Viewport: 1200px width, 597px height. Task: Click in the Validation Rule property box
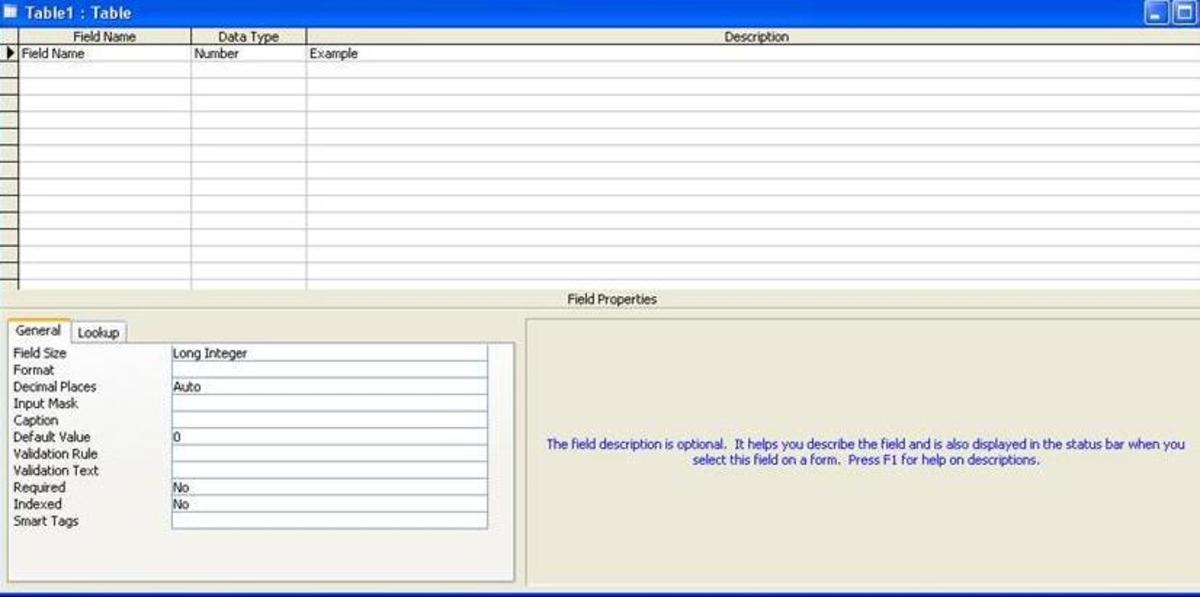pyautogui.click(x=329, y=454)
